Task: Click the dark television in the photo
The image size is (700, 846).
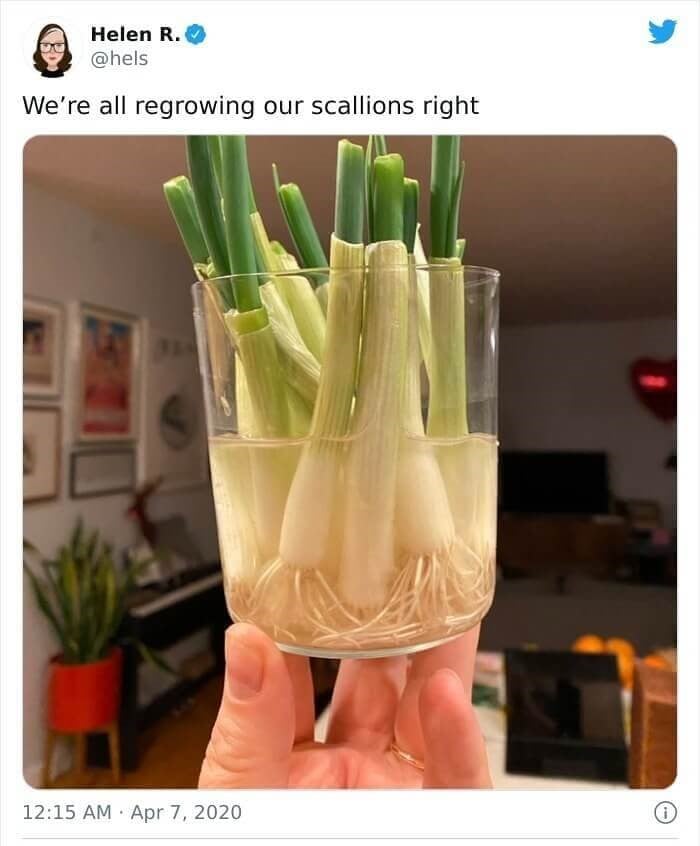Action: coord(555,482)
